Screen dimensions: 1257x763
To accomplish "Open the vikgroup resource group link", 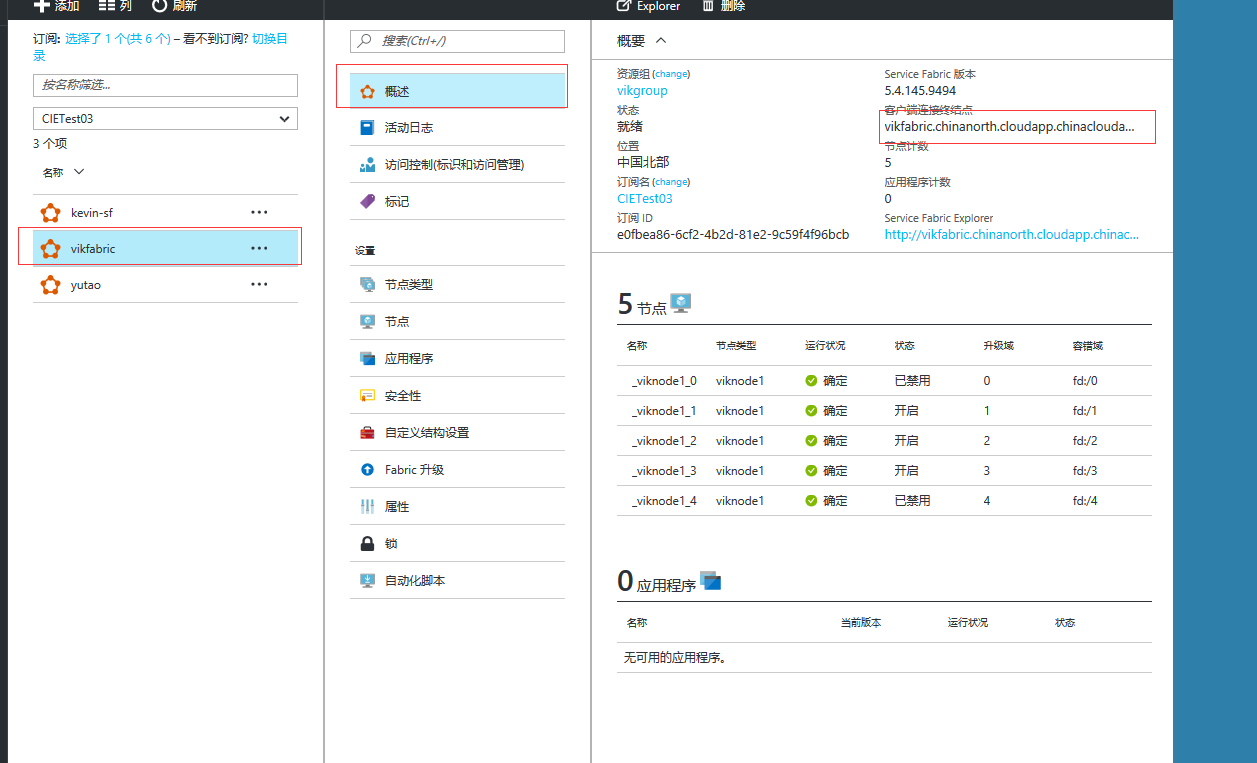I will 642,90.
